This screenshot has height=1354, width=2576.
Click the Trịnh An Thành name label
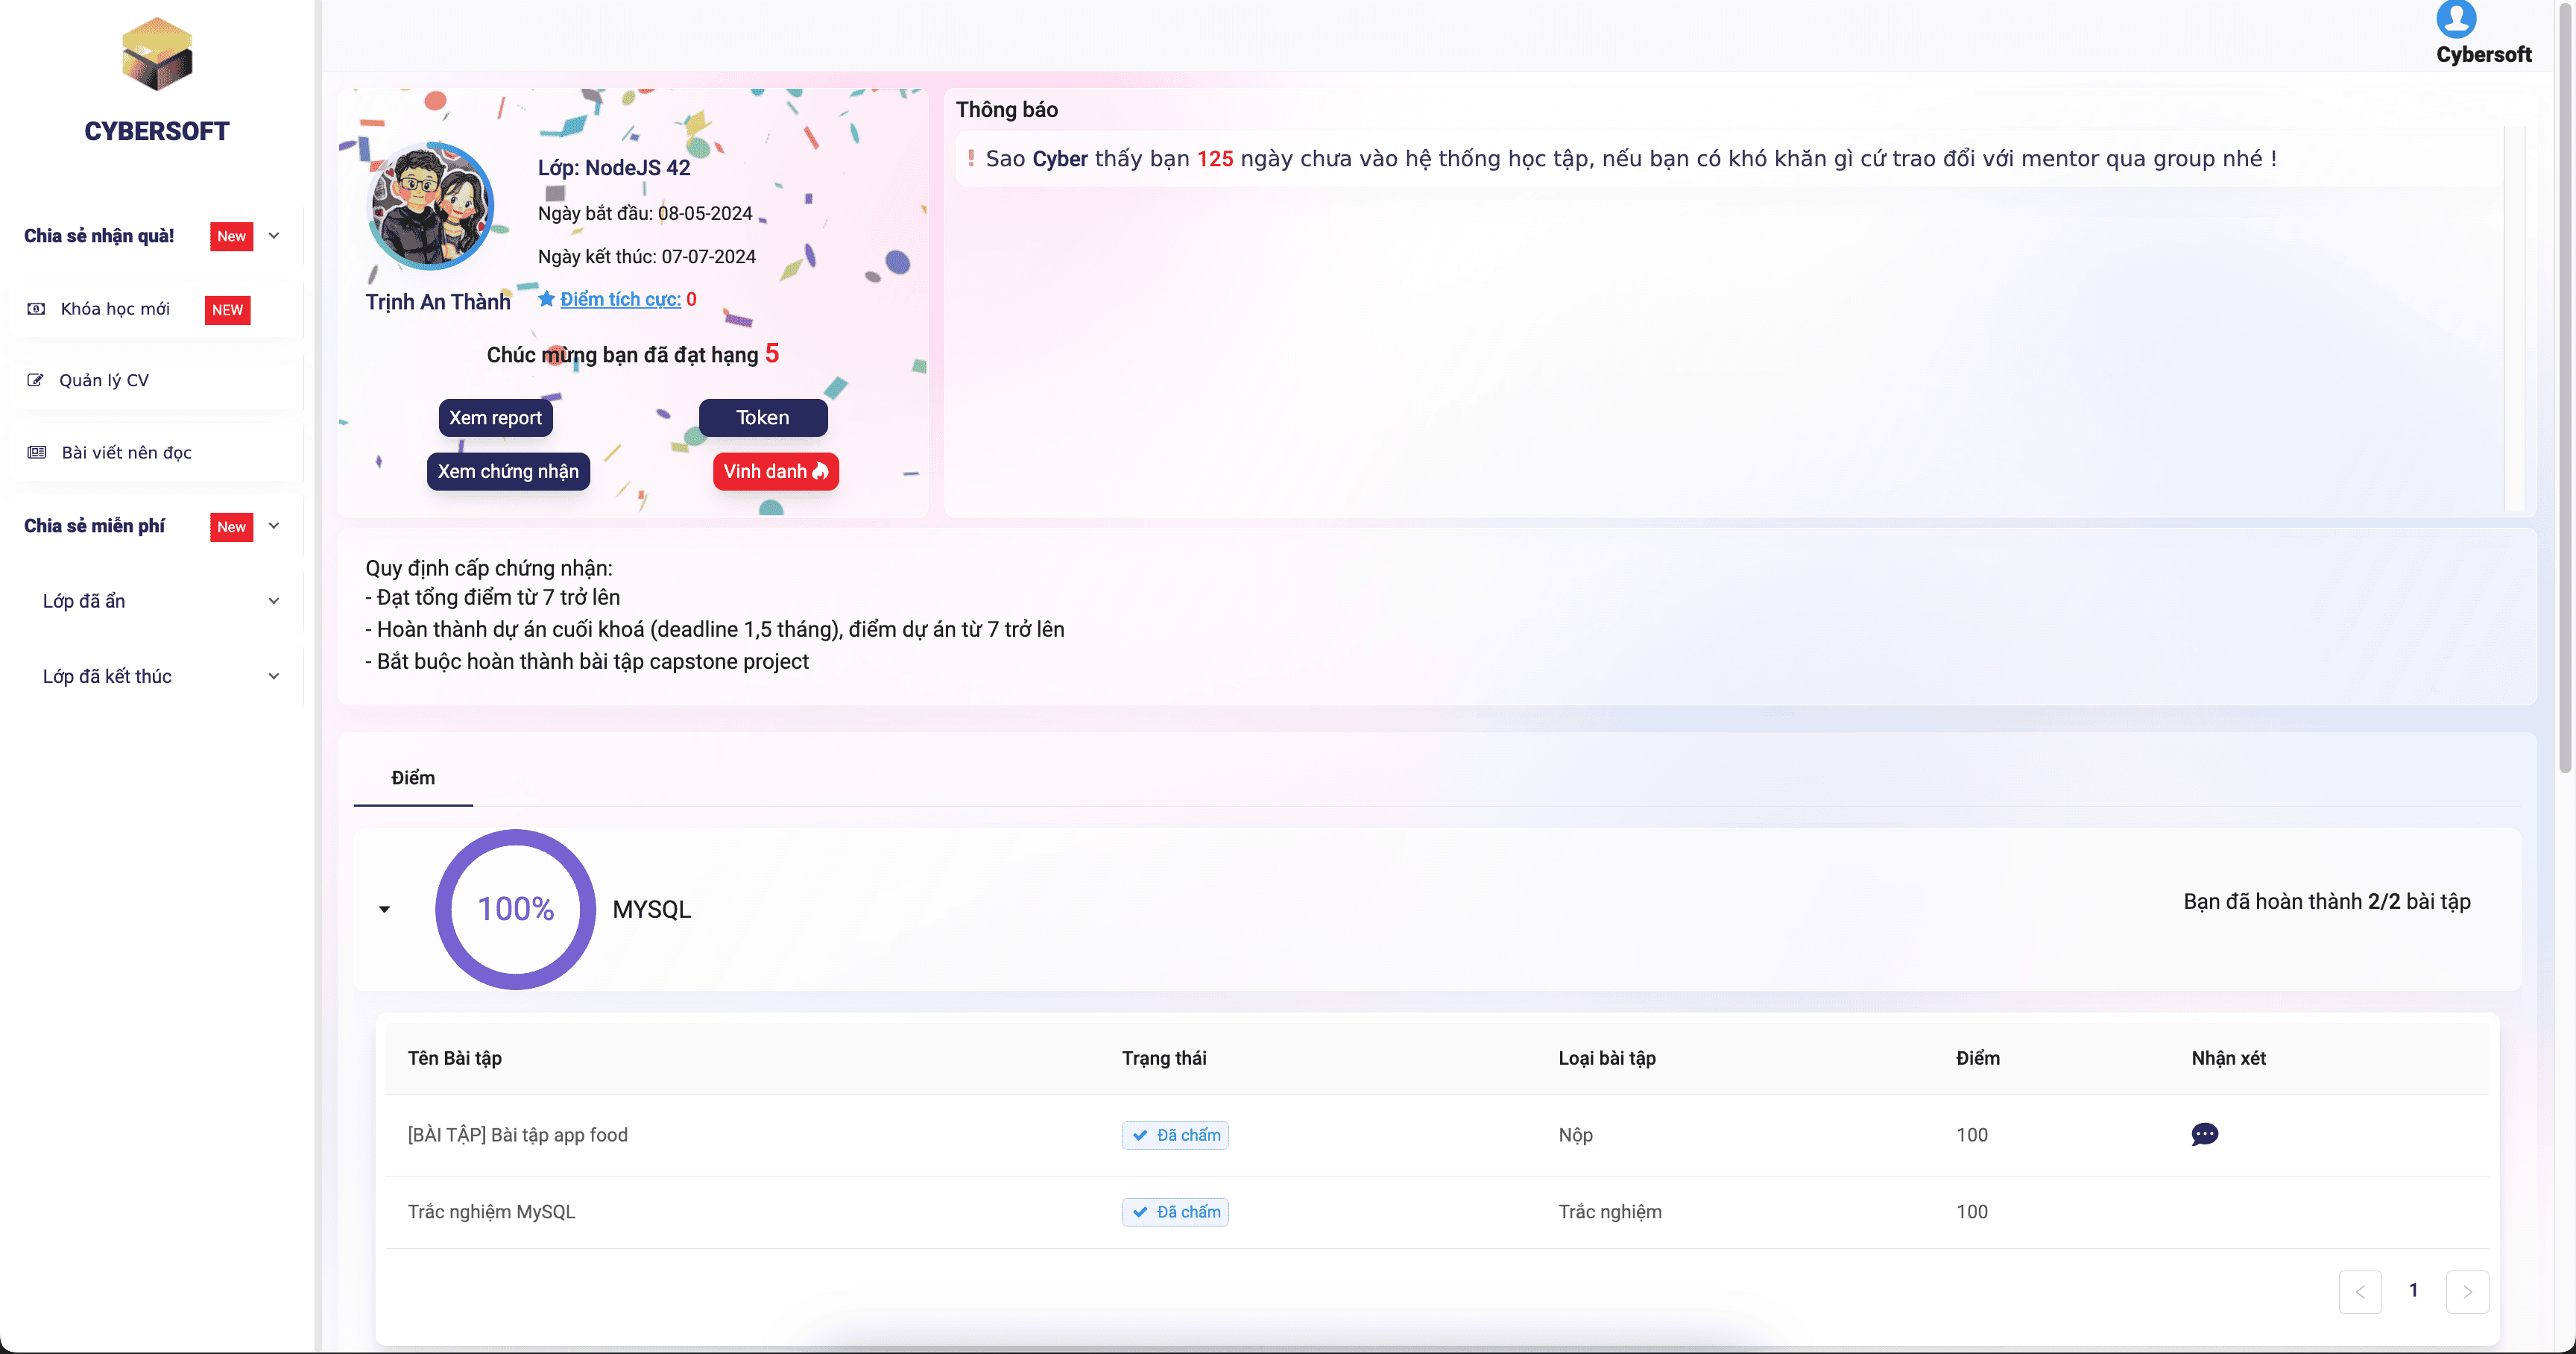tap(438, 302)
